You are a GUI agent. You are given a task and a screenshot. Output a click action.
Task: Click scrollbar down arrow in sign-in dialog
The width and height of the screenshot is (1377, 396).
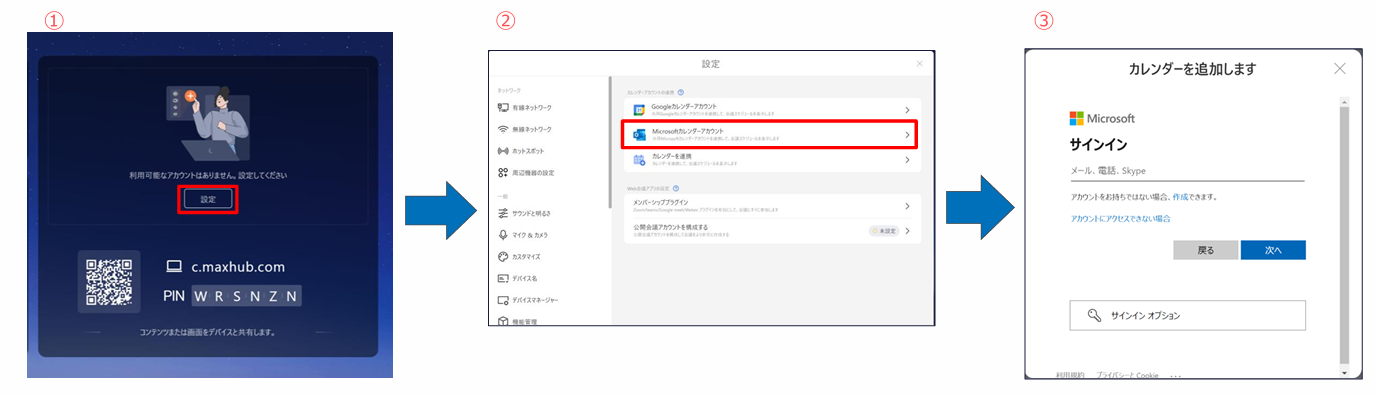tap(1344, 372)
